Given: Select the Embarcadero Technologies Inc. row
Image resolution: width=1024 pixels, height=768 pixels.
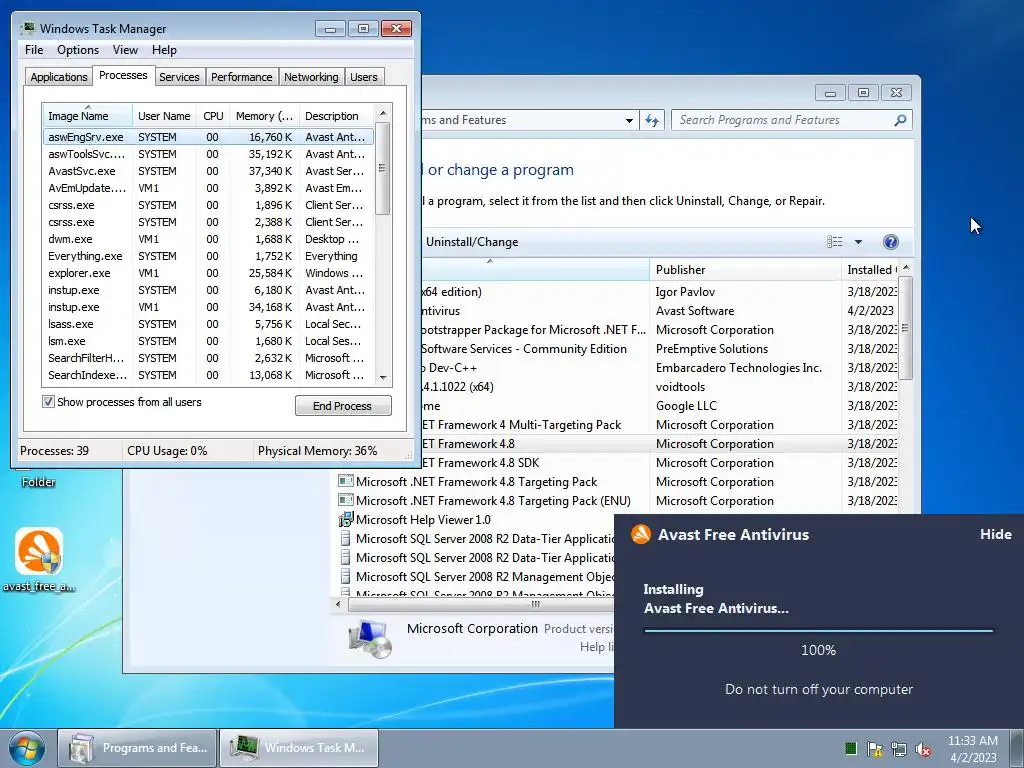Looking at the screenshot, I should [x=660, y=368].
